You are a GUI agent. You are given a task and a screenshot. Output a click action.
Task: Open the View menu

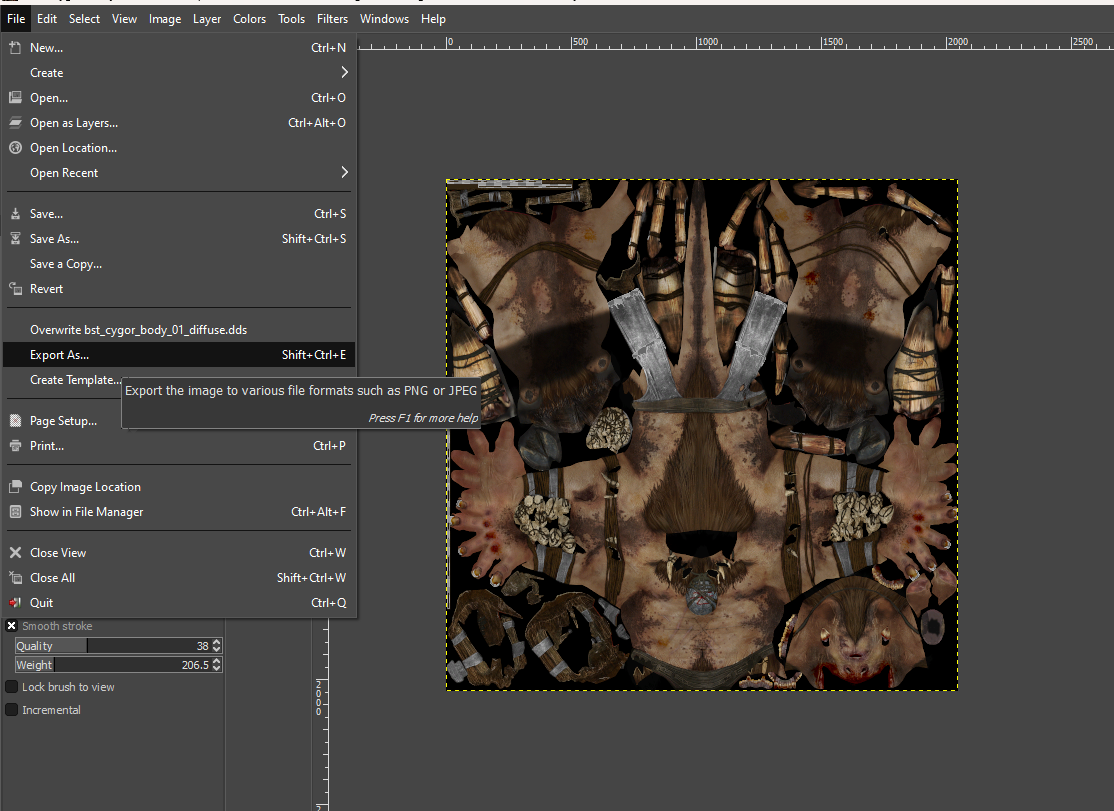click(124, 19)
